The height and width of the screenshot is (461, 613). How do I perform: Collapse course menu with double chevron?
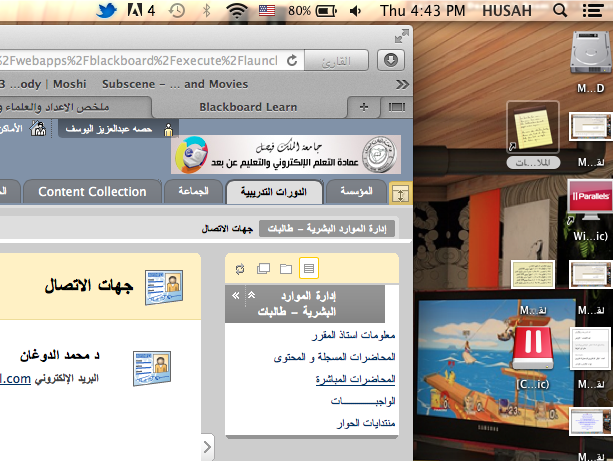235,296
